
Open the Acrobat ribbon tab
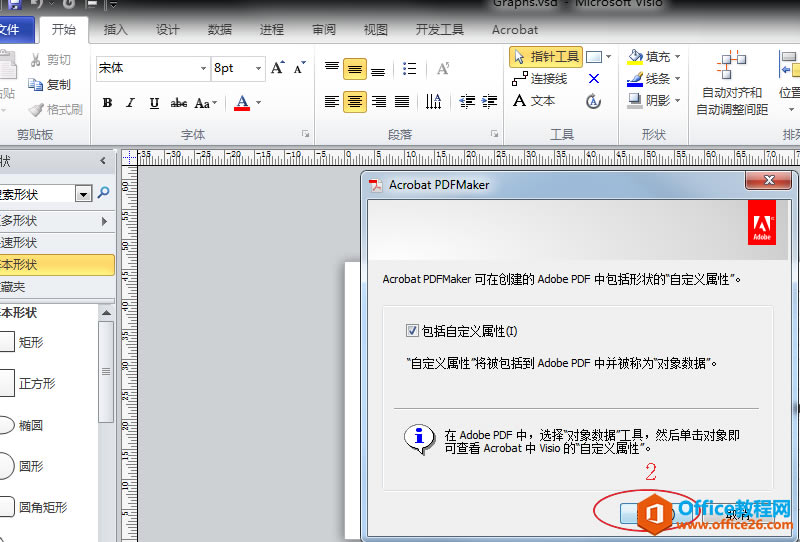pos(515,30)
